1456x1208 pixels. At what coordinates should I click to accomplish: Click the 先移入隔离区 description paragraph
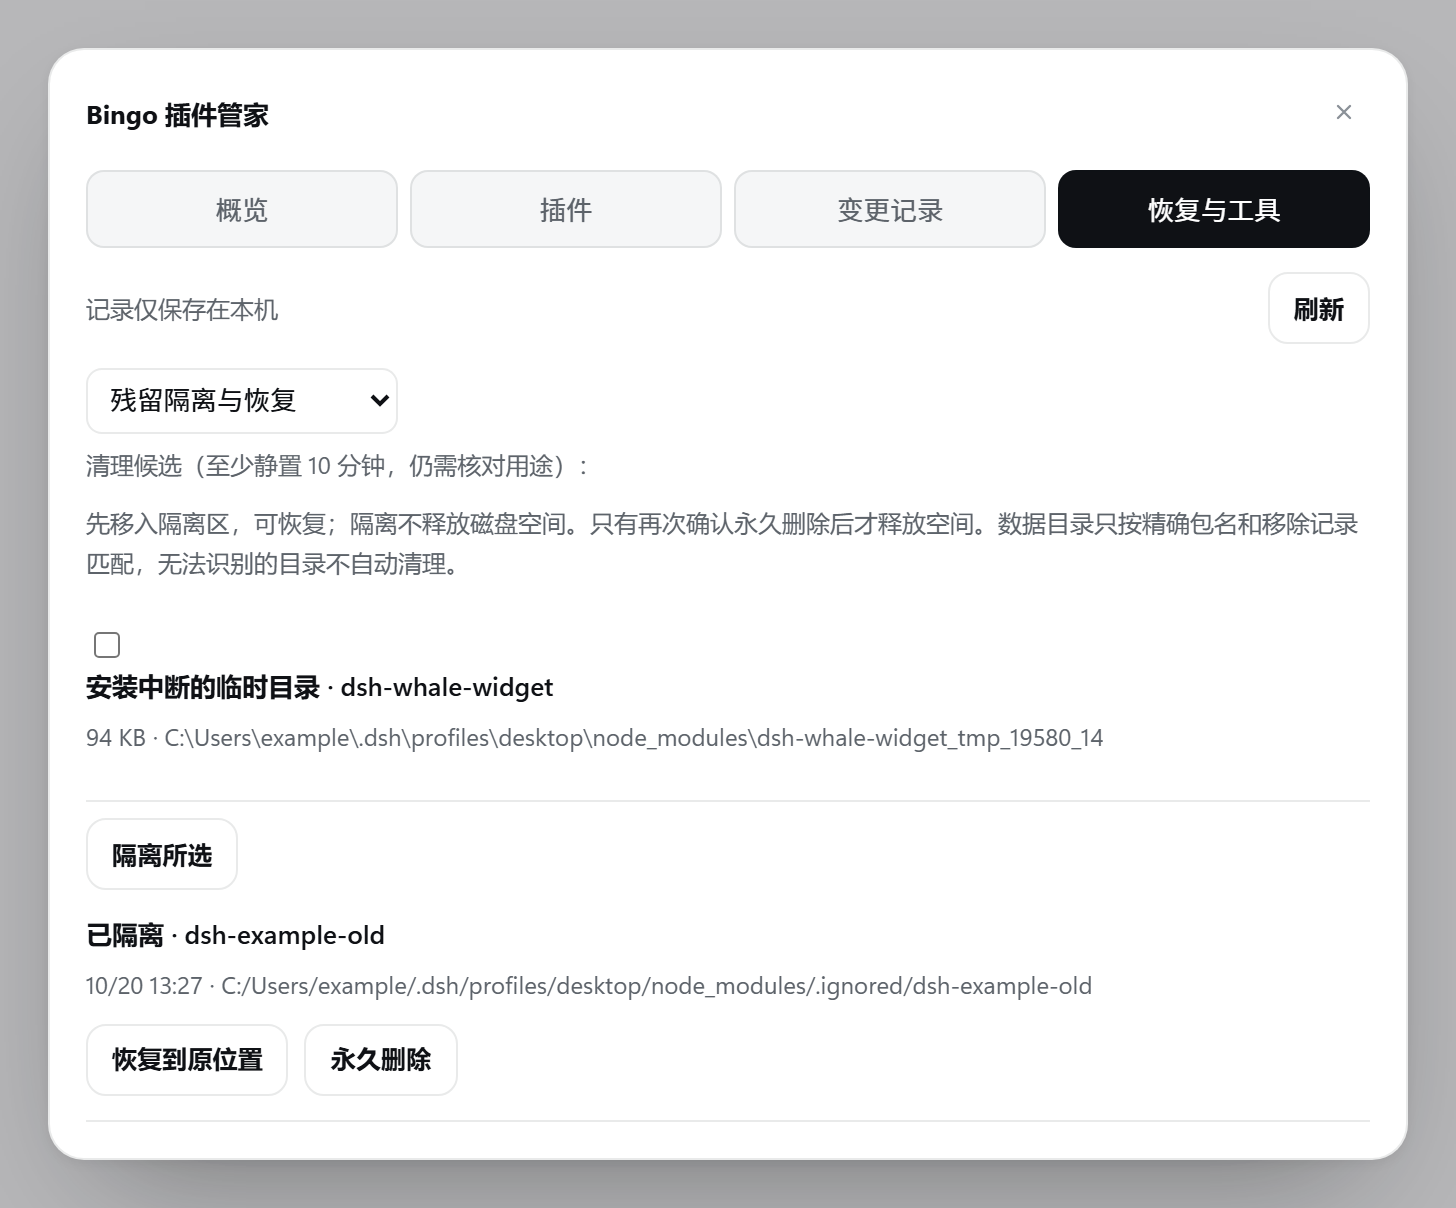(x=722, y=544)
